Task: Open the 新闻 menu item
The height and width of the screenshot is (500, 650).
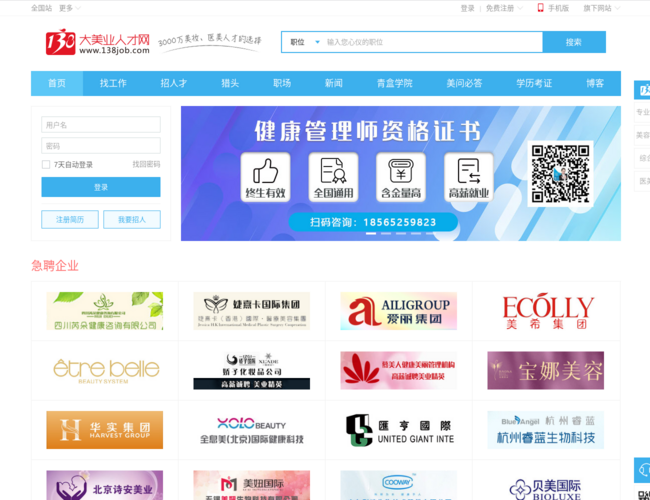Action: point(334,83)
